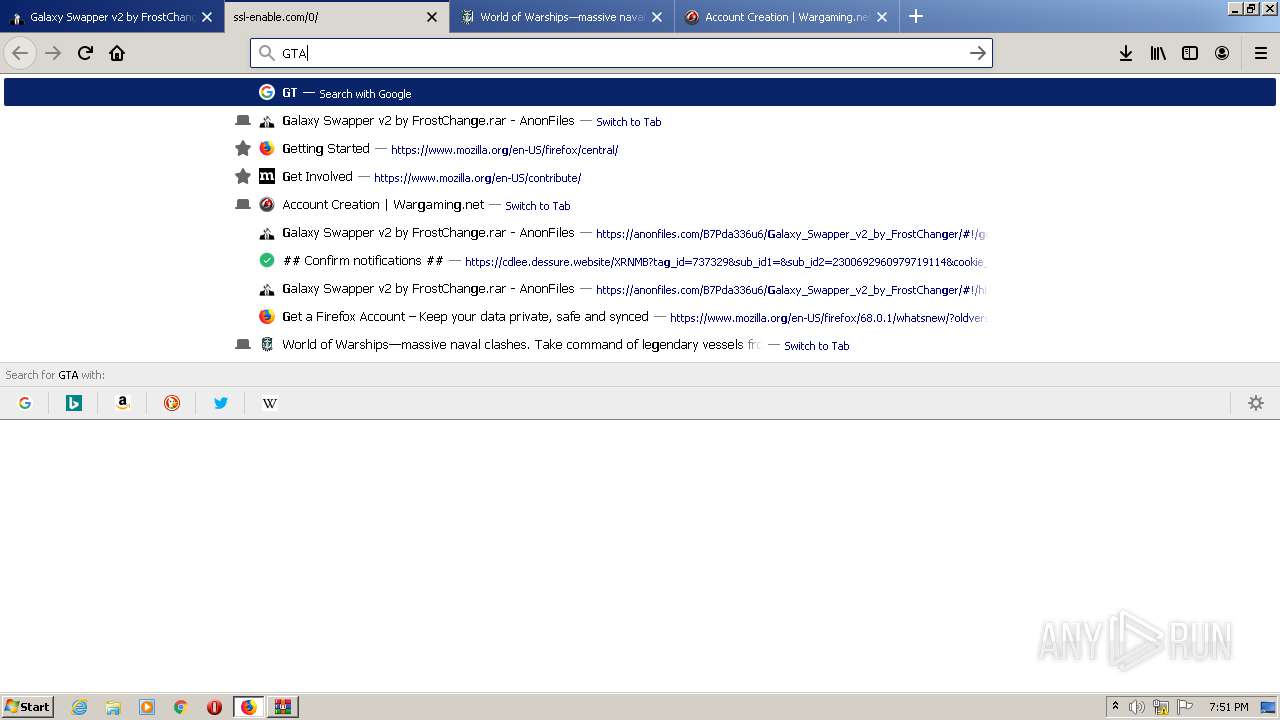Screen dimensions: 1280x720
Task: Select Get a Firefox Account suggestion
Action: coord(640,317)
